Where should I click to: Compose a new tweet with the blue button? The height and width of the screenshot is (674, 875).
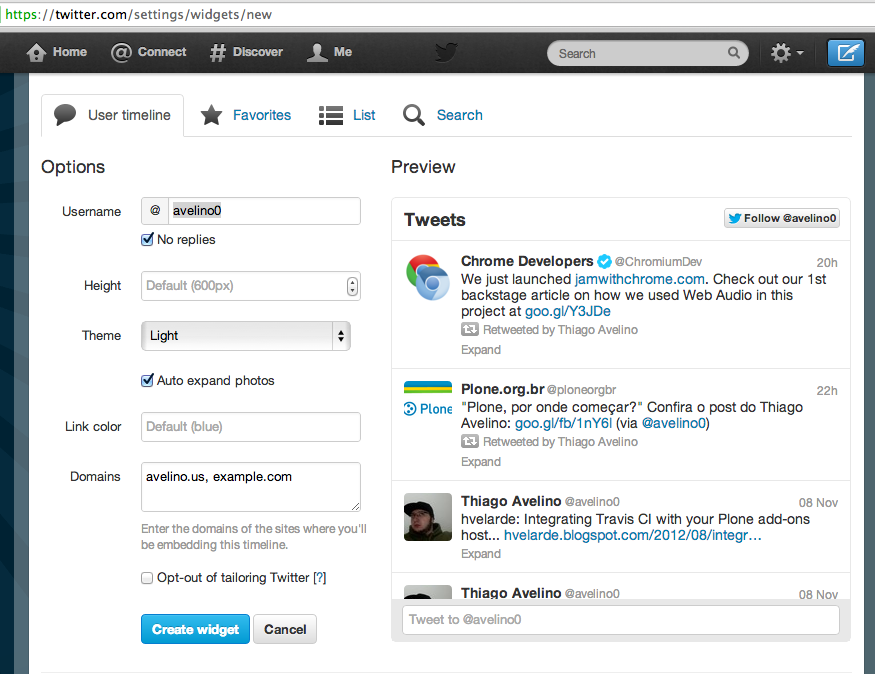(845, 53)
